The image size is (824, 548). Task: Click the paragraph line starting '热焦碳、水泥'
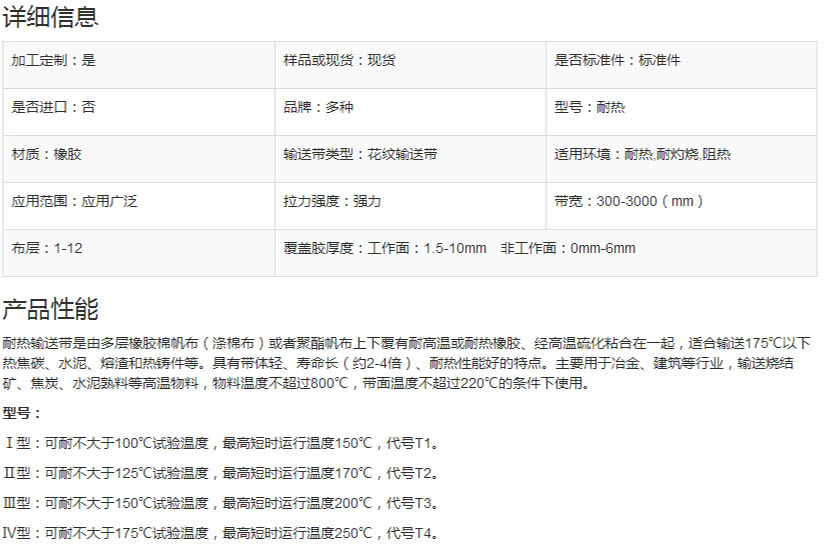click(x=398, y=363)
